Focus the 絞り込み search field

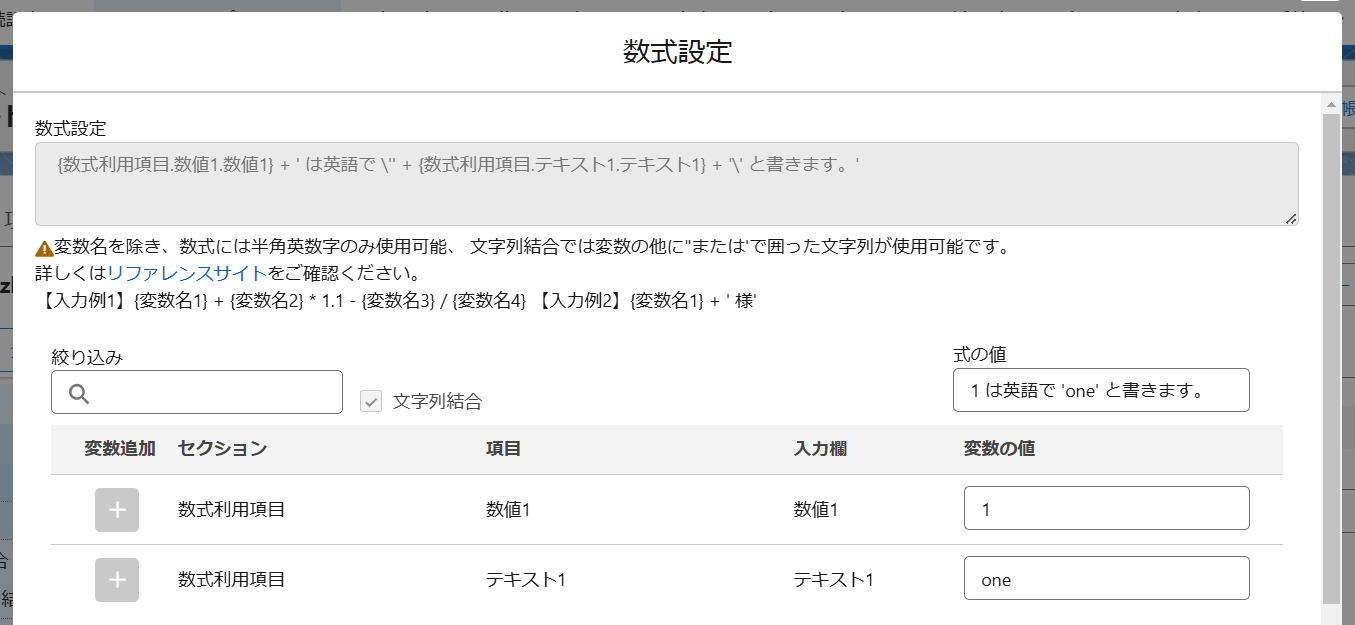(197, 392)
